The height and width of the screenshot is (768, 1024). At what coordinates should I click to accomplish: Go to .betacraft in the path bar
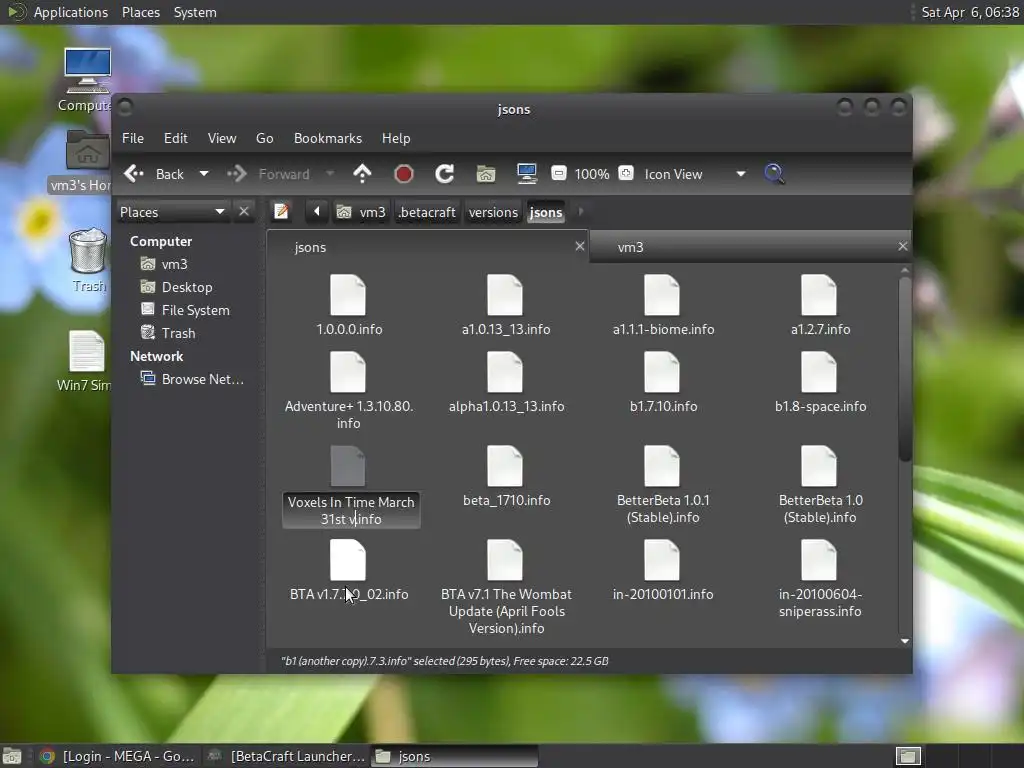pyautogui.click(x=427, y=212)
